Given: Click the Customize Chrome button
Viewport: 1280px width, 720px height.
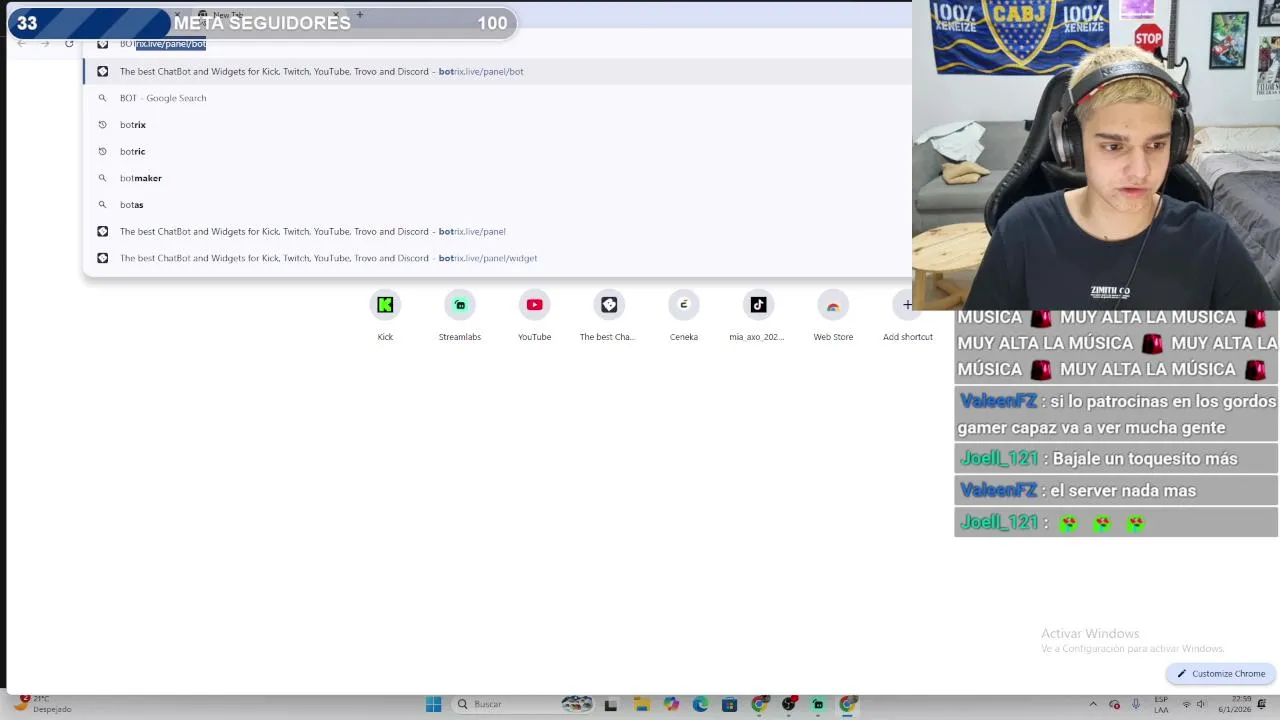Looking at the screenshot, I should pyautogui.click(x=1221, y=674).
